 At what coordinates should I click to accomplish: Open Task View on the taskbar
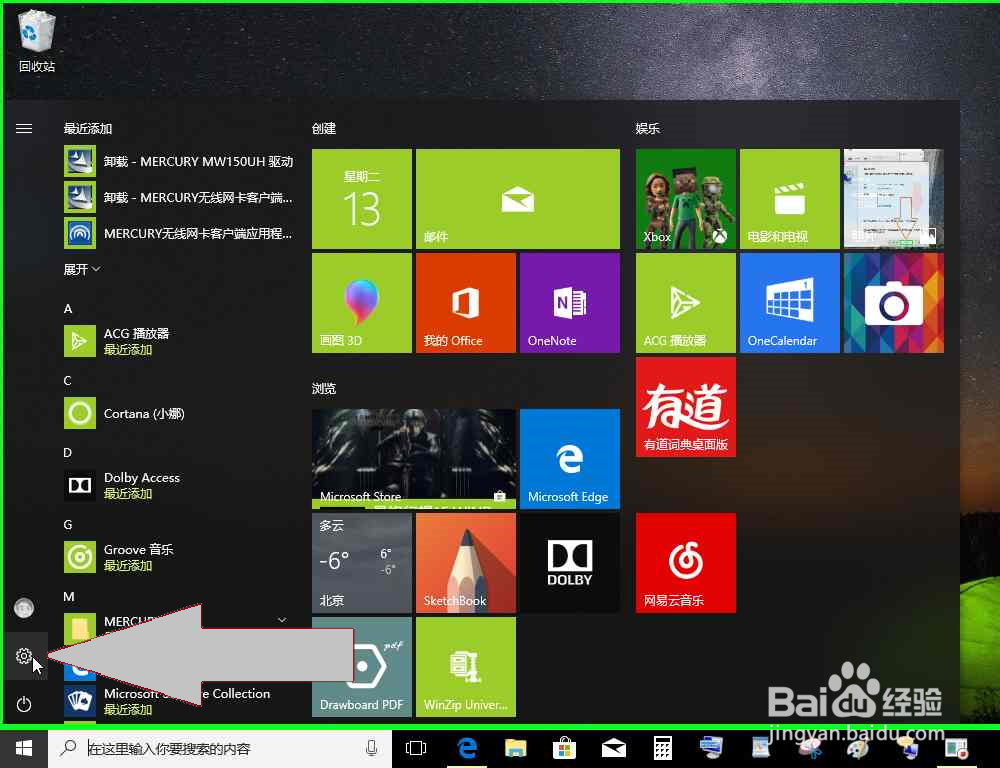pyautogui.click(x=416, y=748)
